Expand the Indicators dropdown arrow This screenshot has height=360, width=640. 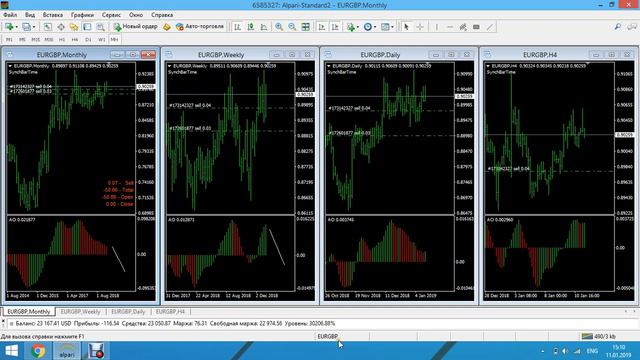coord(358,27)
